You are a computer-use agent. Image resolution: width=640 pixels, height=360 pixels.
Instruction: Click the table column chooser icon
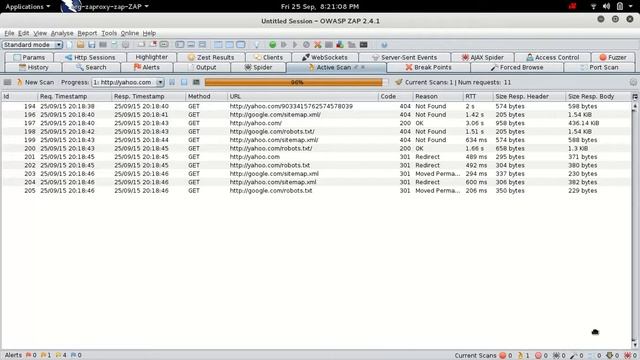(635, 96)
